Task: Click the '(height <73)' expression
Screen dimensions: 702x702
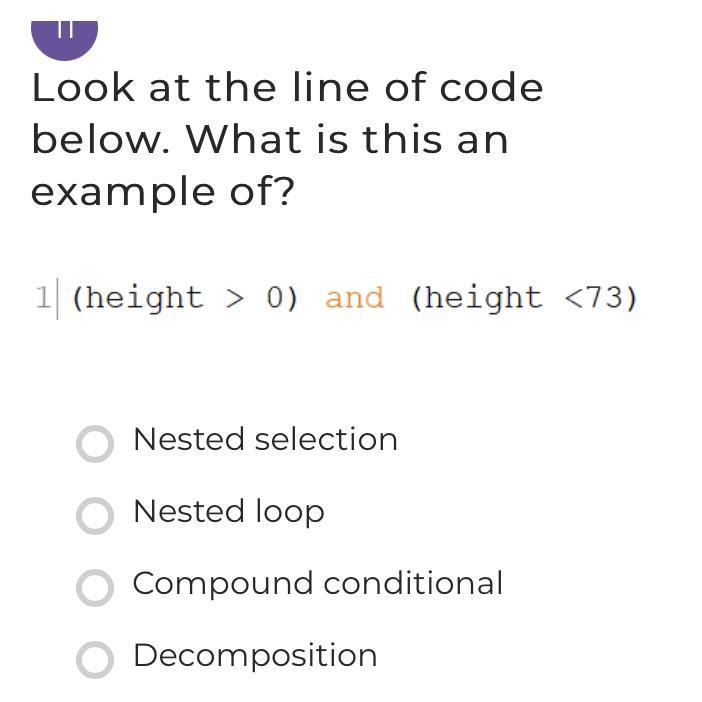Action: tap(523, 298)
